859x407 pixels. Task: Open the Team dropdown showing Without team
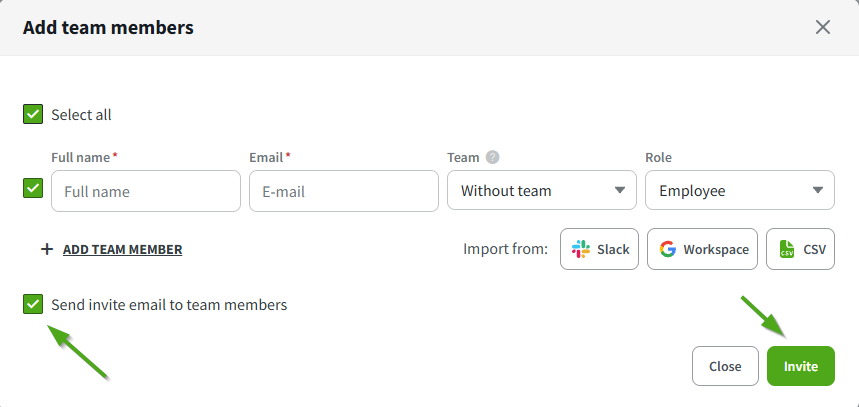pos(541,190)
